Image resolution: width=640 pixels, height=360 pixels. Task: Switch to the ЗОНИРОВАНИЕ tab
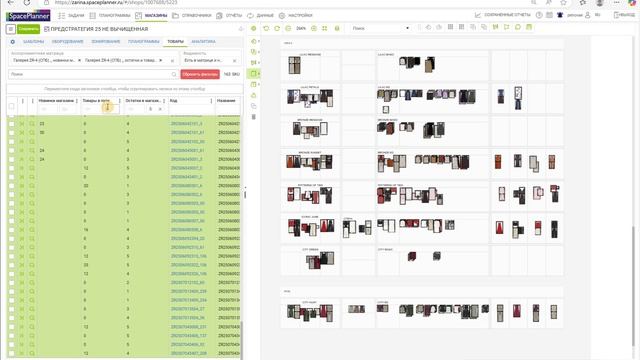click(106, 42)
